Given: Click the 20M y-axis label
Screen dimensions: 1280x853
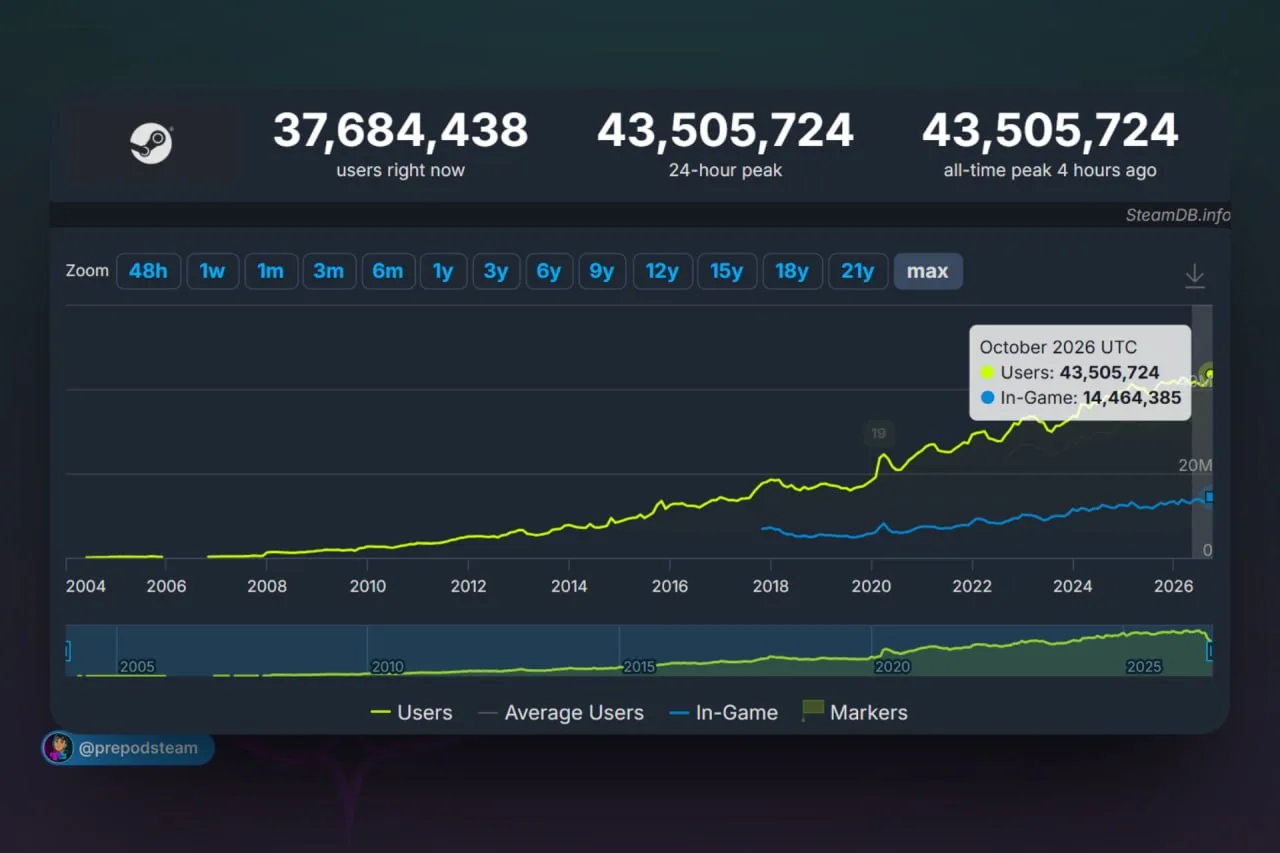Looking at the screenshot, I should point(1195,465).
